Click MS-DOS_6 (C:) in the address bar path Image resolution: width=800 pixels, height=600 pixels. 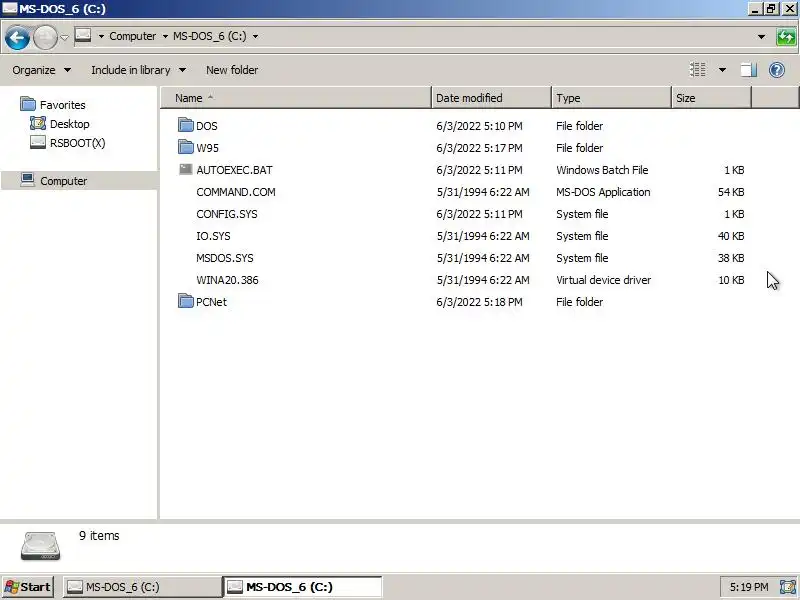[x=210, y=36]
